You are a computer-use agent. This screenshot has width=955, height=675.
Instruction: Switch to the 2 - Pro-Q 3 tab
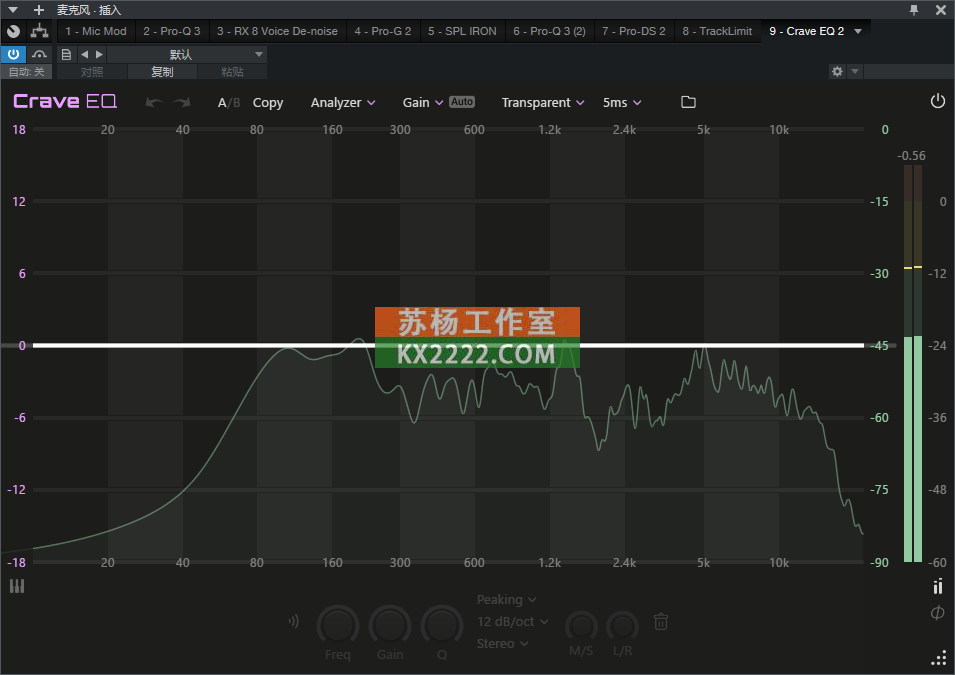click(172, 31)
